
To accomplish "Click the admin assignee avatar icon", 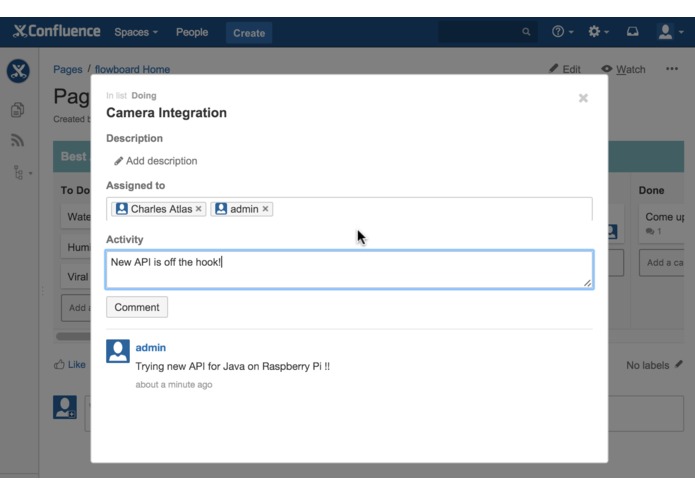I will tap(221, 209).
